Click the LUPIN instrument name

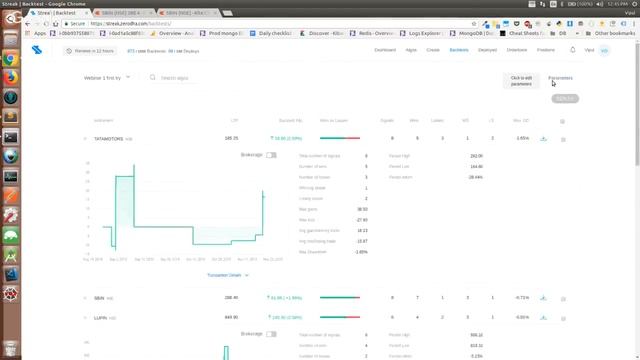(100, 318)
